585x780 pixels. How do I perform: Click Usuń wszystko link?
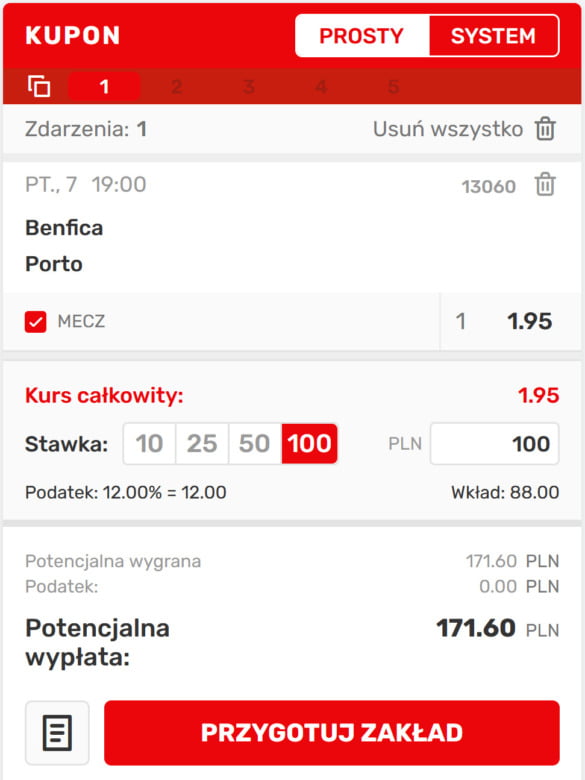448,129
